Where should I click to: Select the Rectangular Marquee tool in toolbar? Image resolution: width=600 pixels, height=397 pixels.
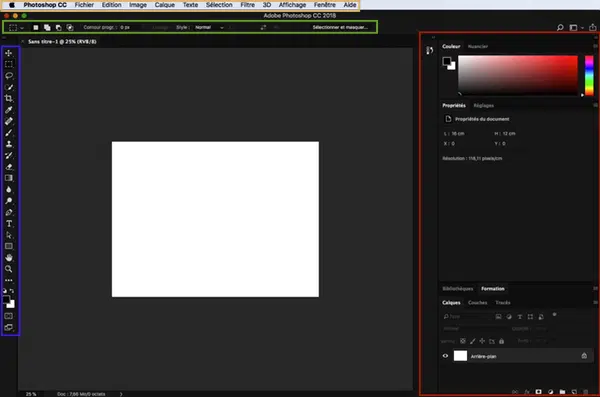click(x=8, y=64)
